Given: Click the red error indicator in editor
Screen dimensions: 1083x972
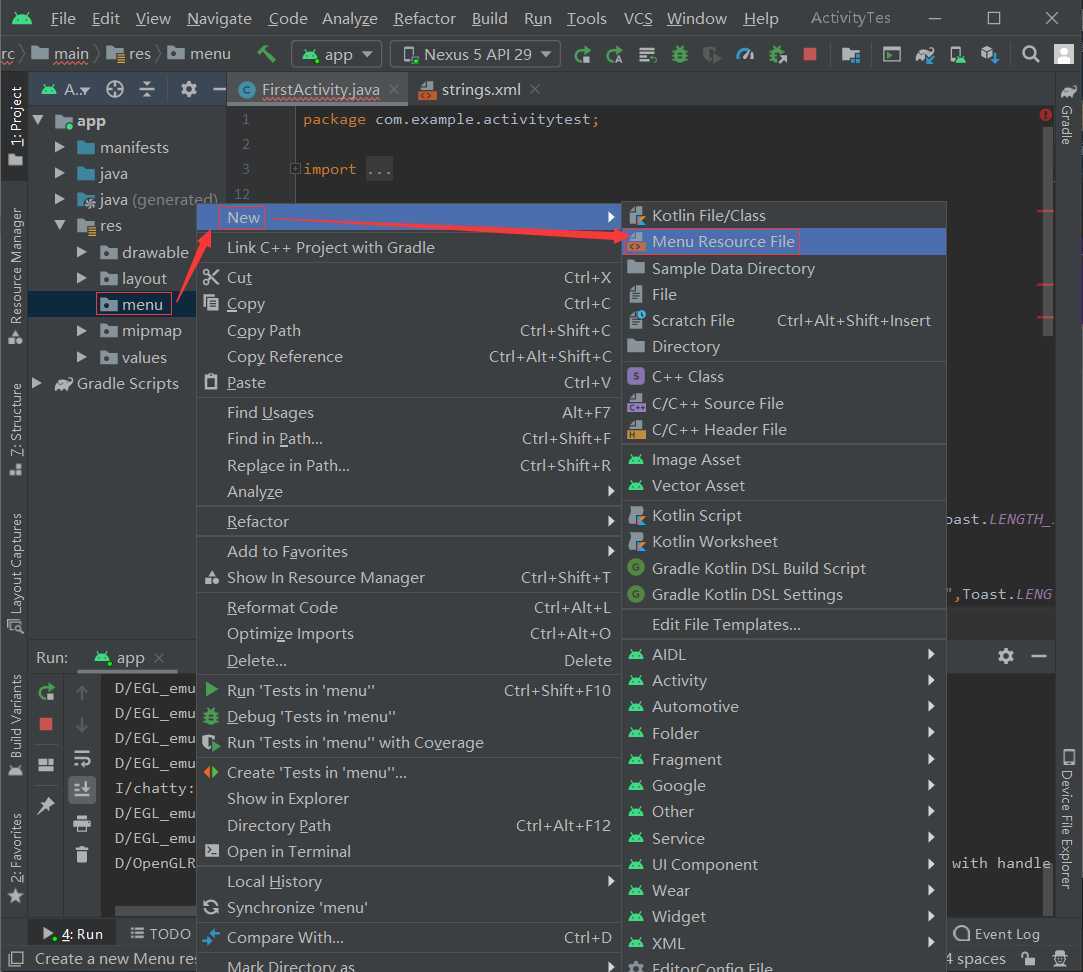Looking at the screenshot, I should [1046, 115].
